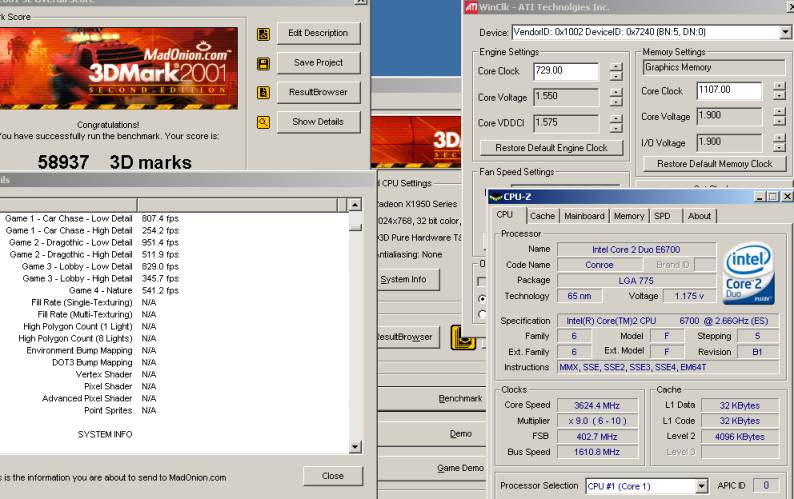794x499 pixels.
Task: Open the Processor Selection dropdown
Action: pyautogui.click(x=701, y=486)
